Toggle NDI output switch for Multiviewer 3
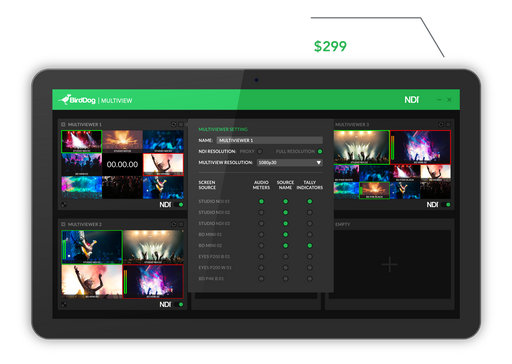 [x=446, y=205]
